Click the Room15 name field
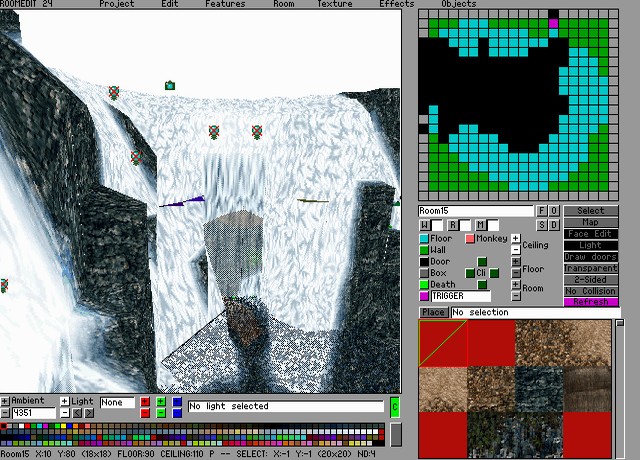 [x=476, y=211]
